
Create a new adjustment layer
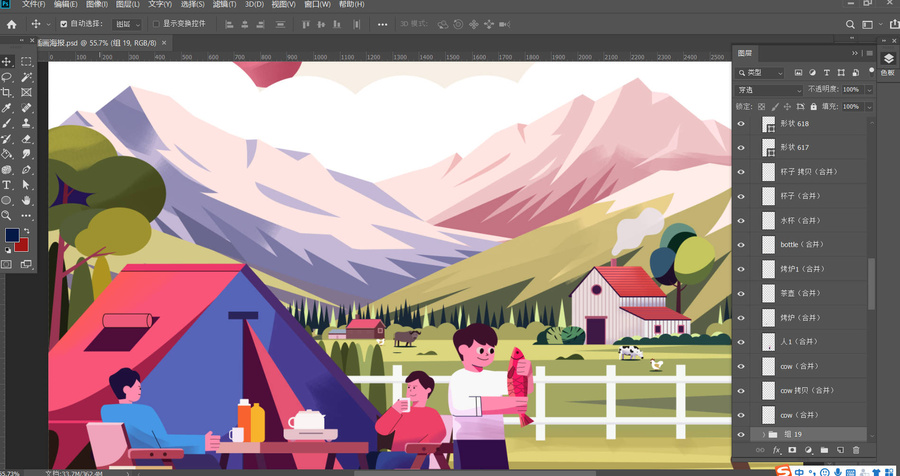tap(809, 450)
